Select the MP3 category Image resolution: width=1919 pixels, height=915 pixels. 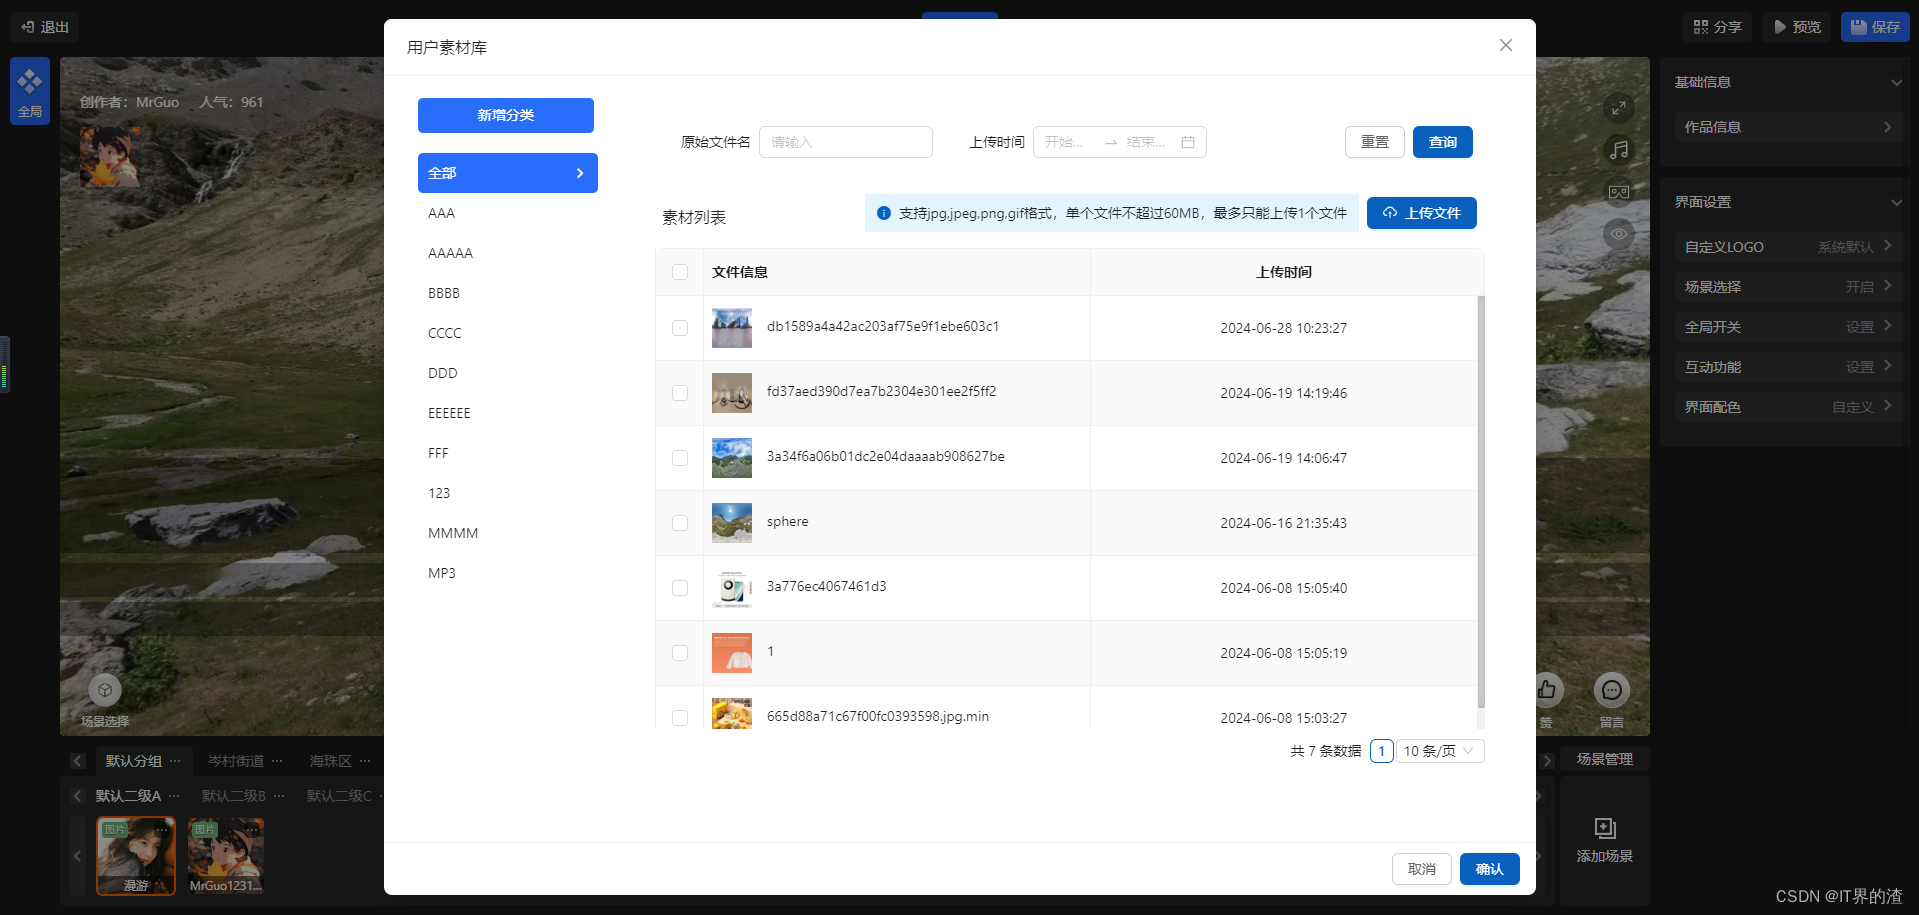pos(508,573)
